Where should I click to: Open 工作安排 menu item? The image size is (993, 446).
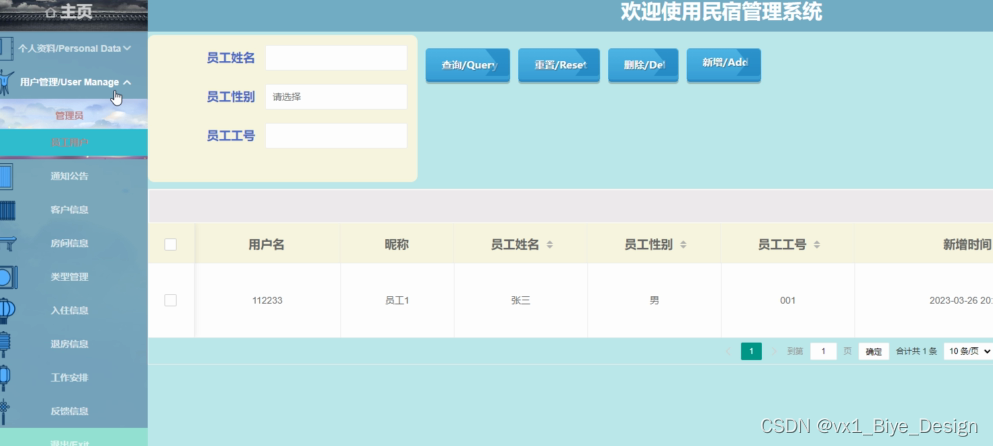pos(69,378)
